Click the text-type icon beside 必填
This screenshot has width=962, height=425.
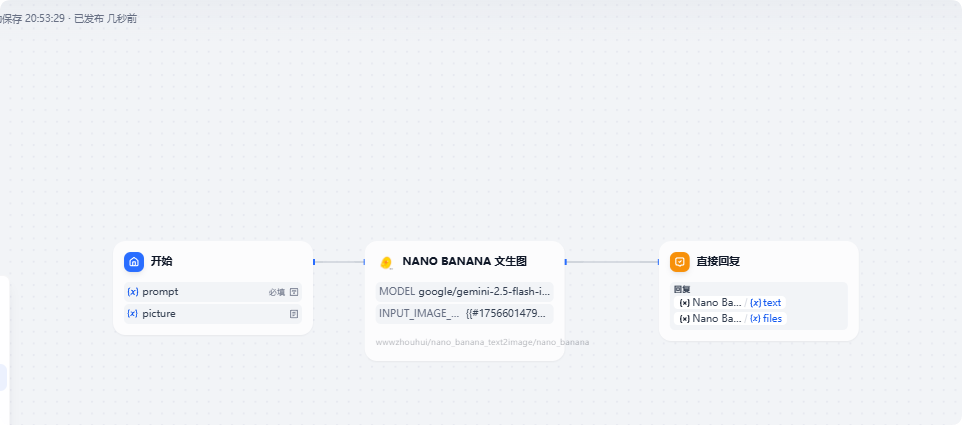tap(294, 292)
